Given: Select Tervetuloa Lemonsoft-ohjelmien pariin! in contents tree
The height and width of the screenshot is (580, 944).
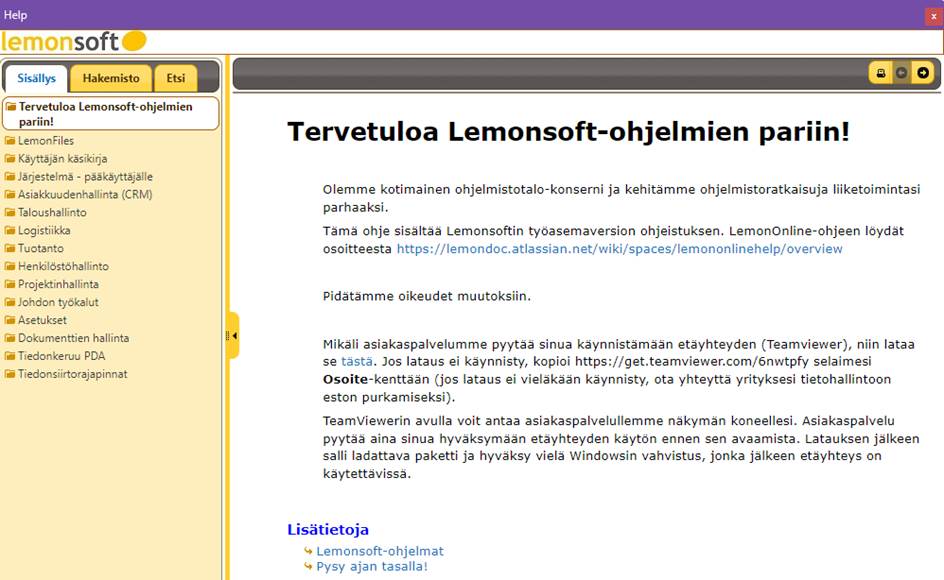Looking at the screenshot, I should (x=111, y=114).
